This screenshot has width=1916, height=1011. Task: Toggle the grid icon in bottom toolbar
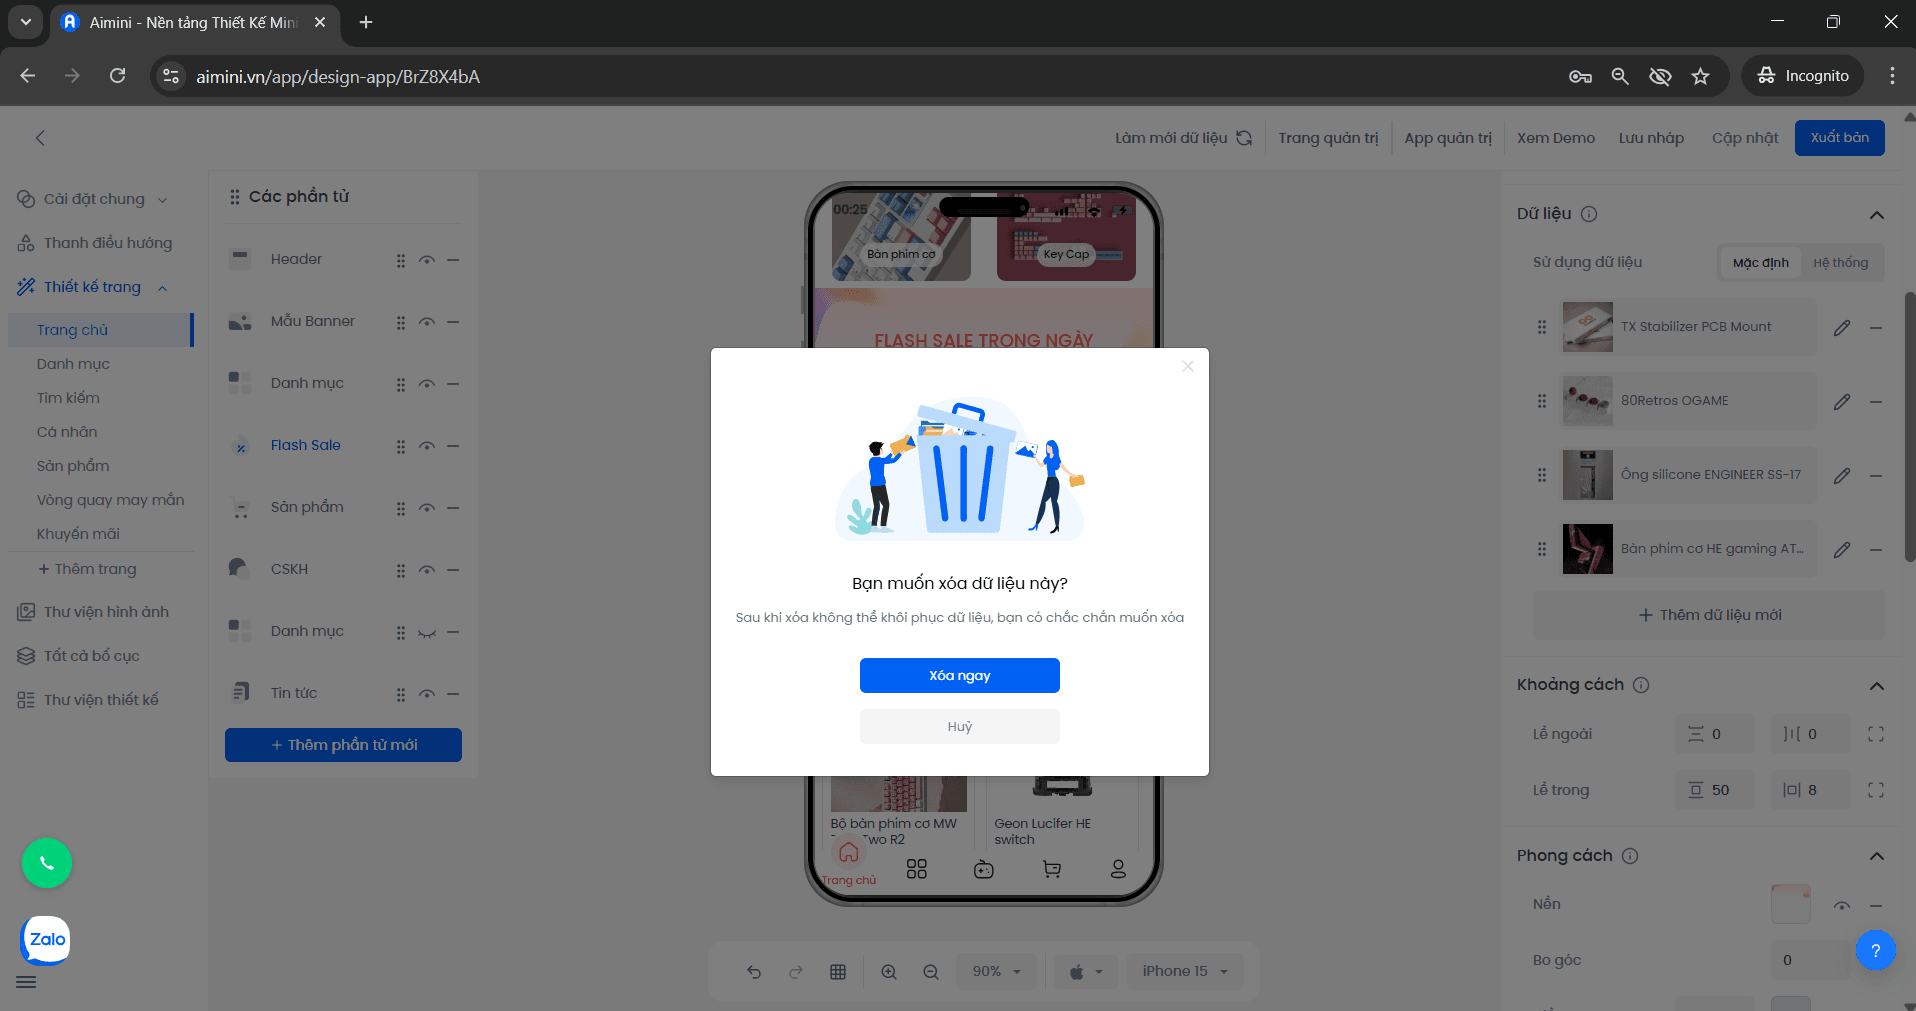pos(838,971)
